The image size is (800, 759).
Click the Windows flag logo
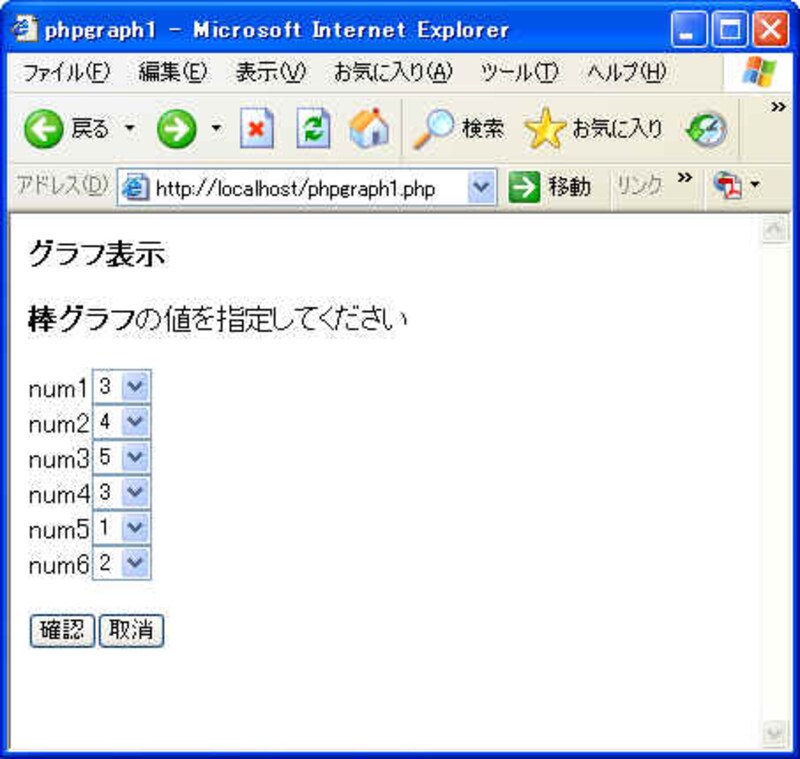tap(759, 71)
